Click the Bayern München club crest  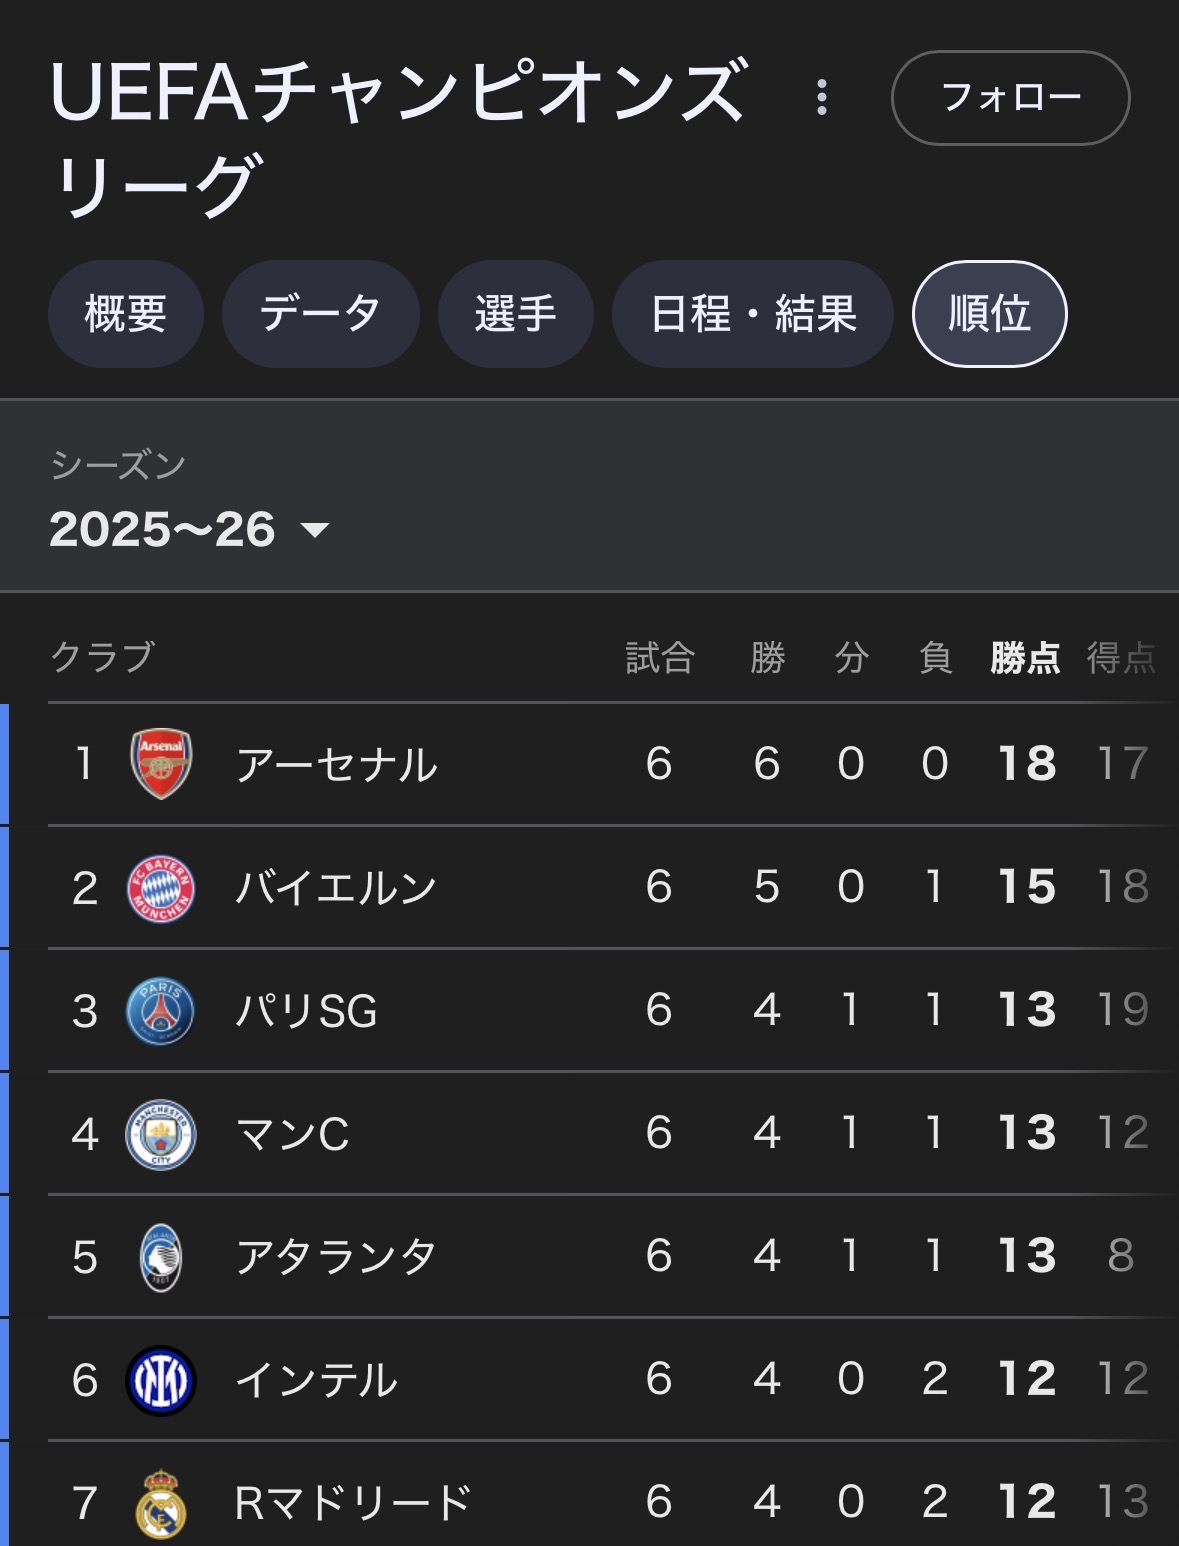(x=161, y=888)
